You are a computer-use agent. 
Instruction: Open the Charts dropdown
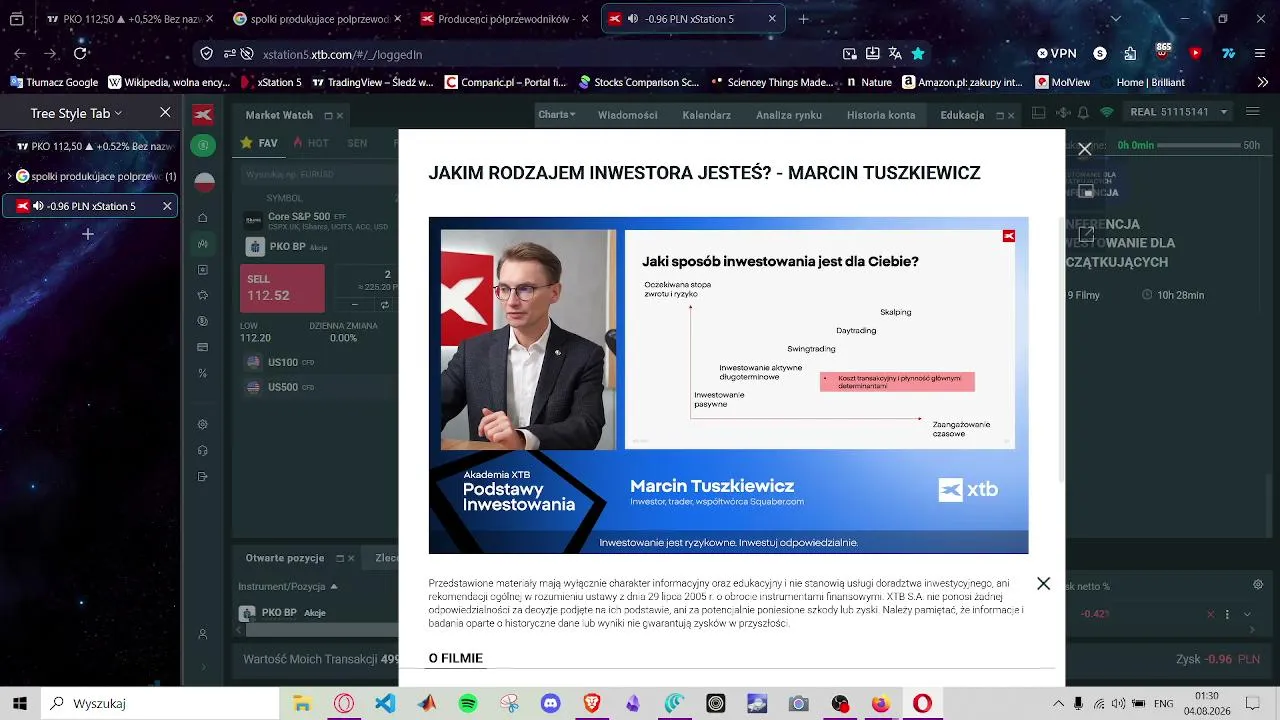[557, 115]
